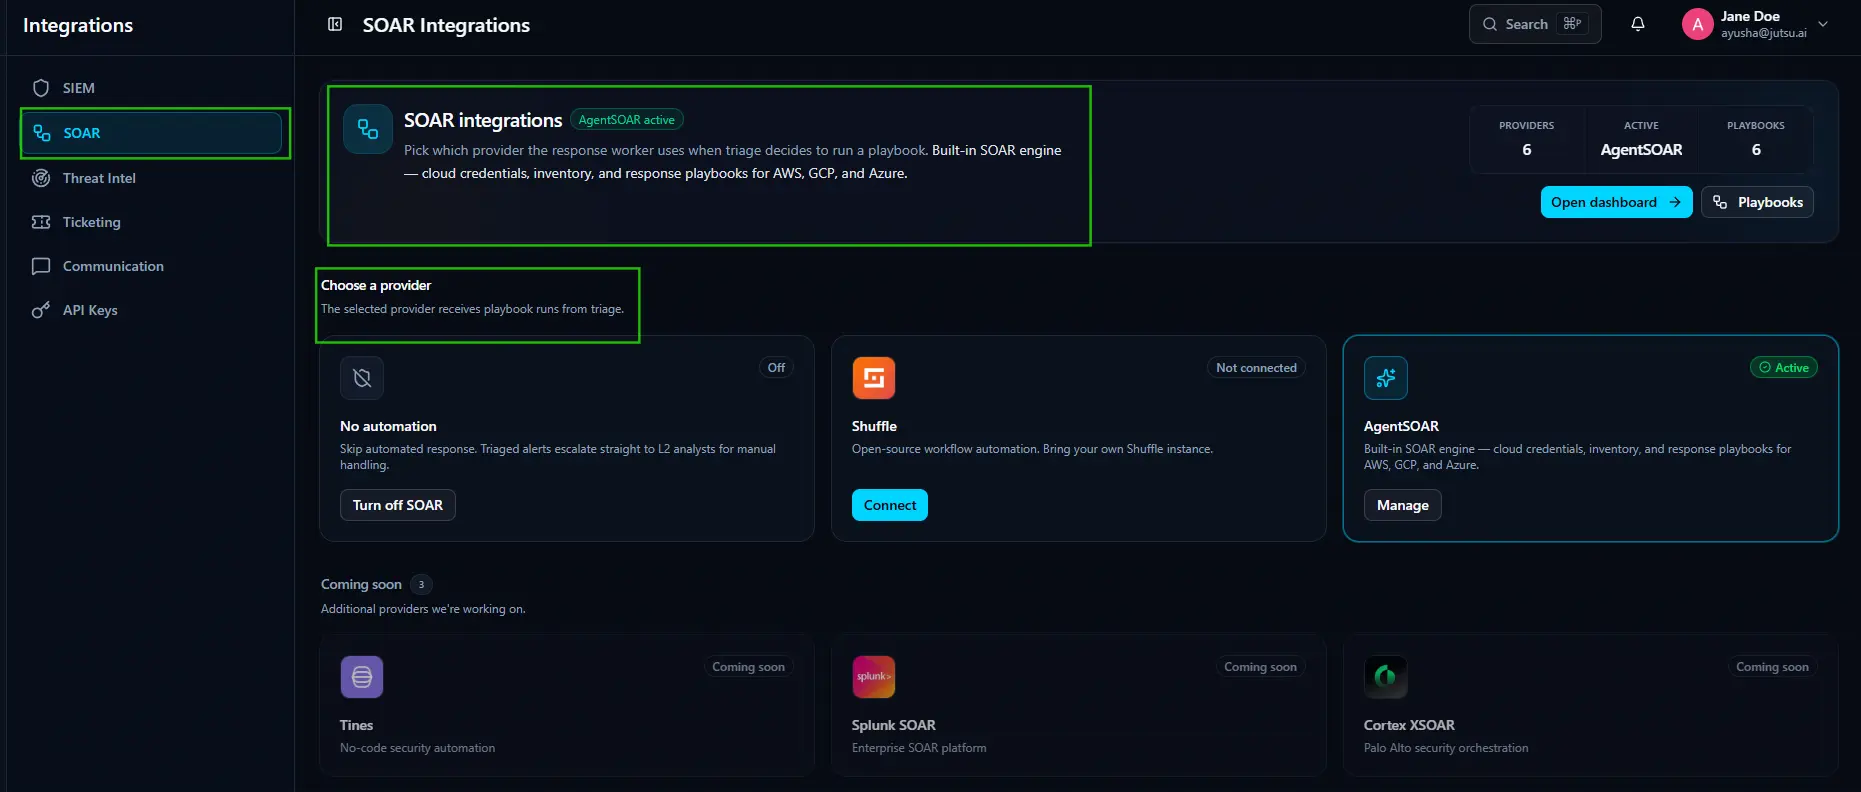
Task: Select SOAR in the sidebar
Action: pos(151,133)
